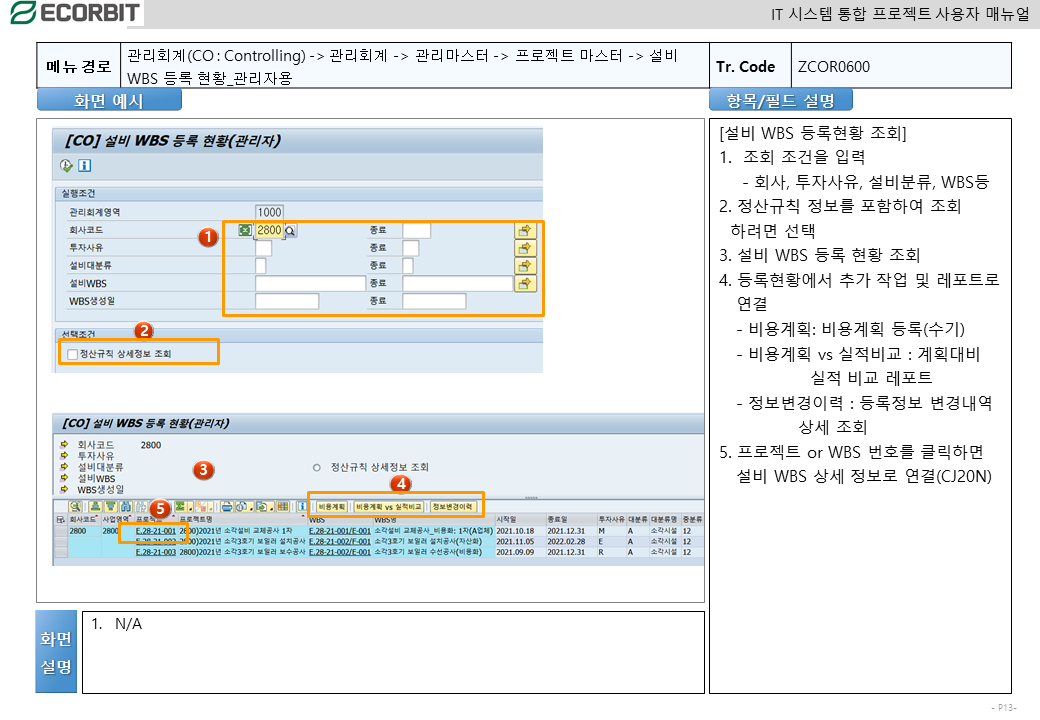Screen dimensions: 1040x720
Task: Select the 정산규칙 상세정보 조회 radio in results screen
Action: tap(317, 467)
